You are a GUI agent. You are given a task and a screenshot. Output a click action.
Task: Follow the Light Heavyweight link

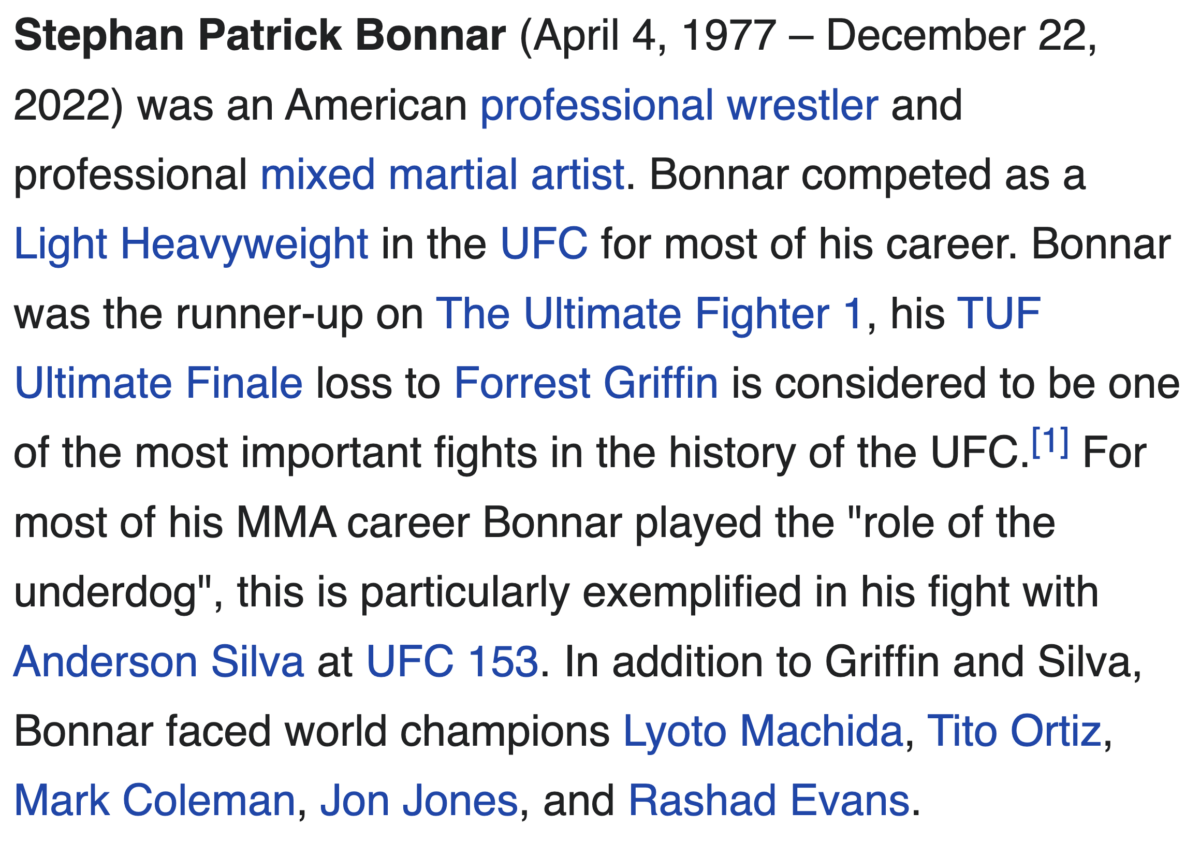191,245
